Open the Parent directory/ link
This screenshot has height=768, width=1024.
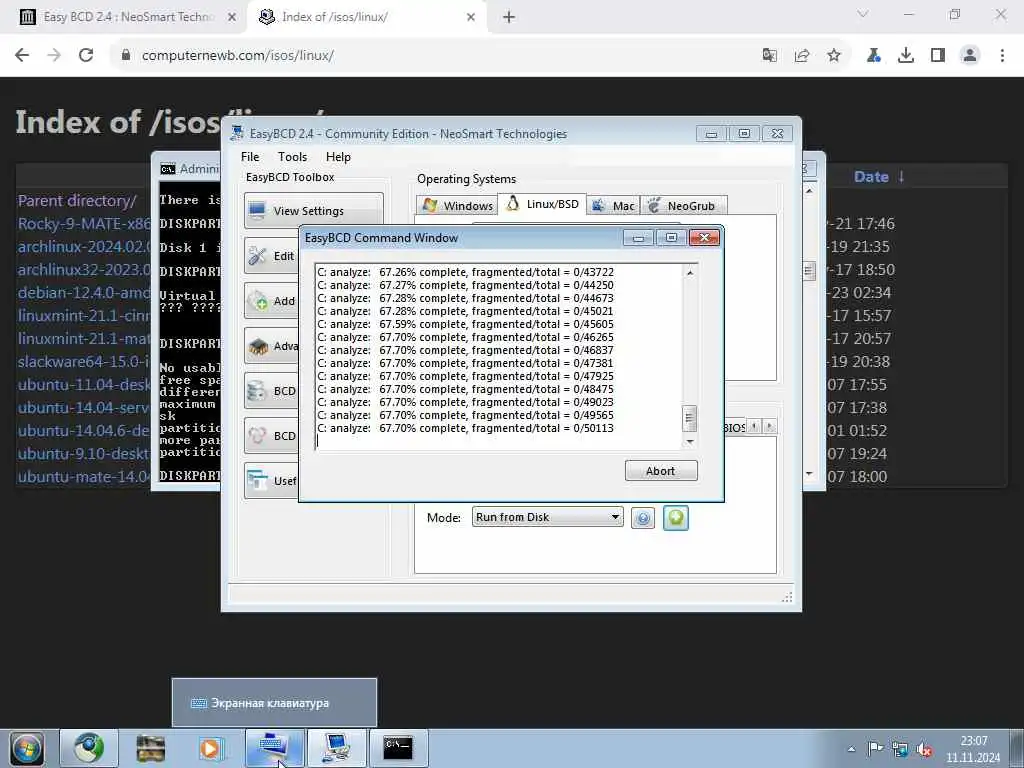tap(77, 200)
